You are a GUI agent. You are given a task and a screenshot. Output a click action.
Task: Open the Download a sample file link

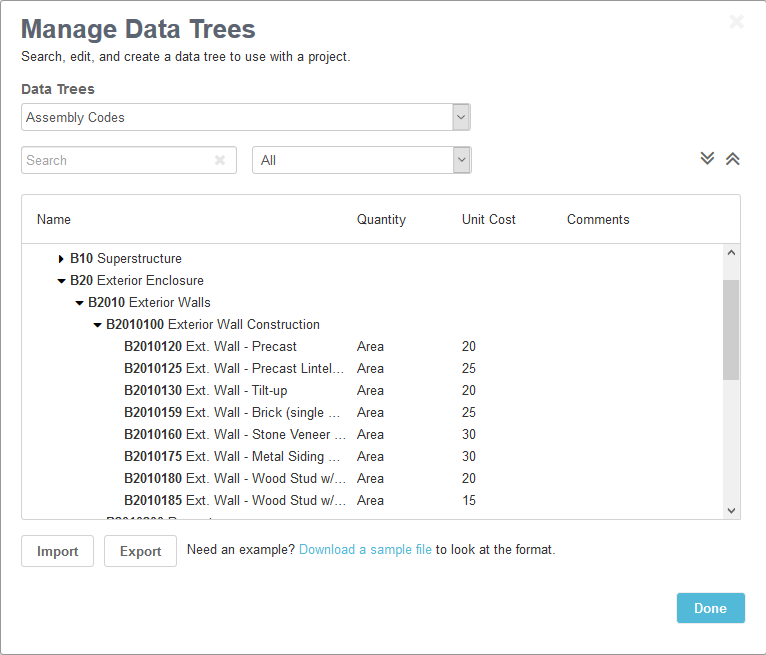365,549
